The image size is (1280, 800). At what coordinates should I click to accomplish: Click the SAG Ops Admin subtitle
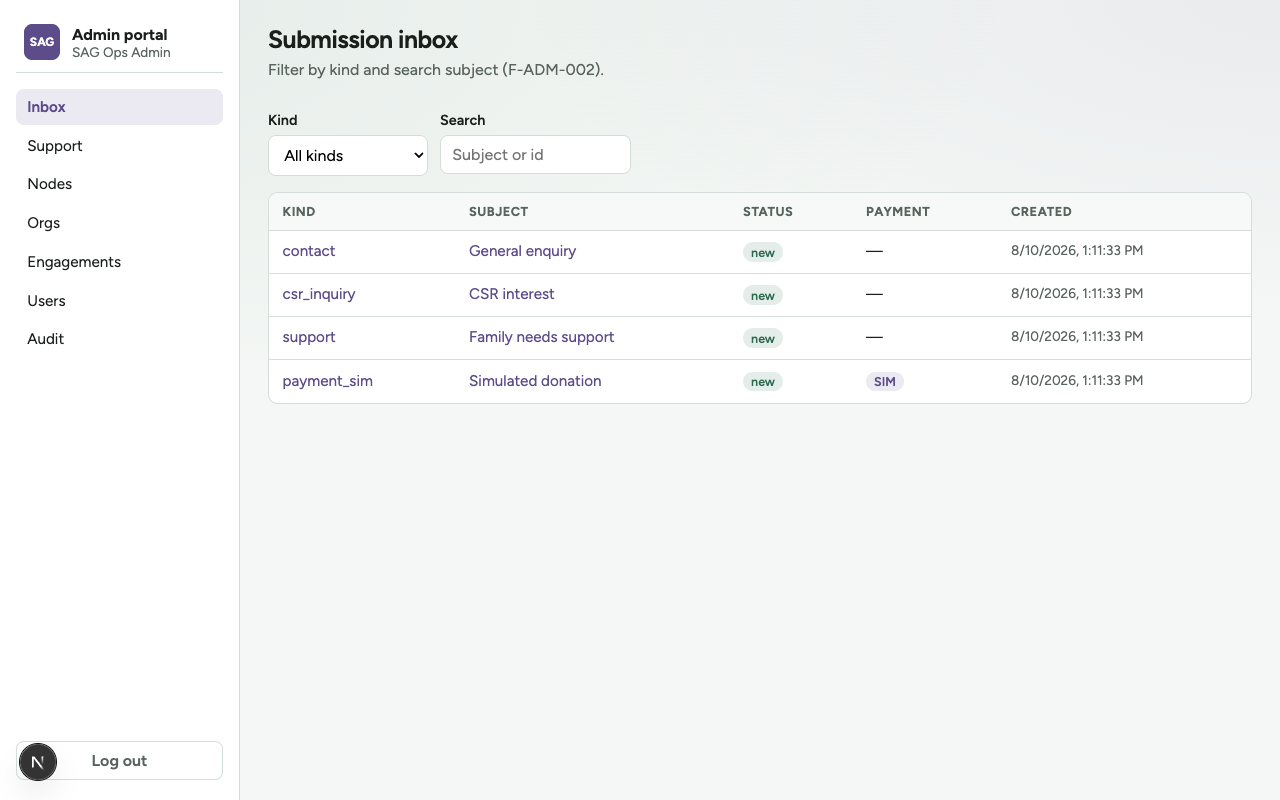click(x=121, y=53)
